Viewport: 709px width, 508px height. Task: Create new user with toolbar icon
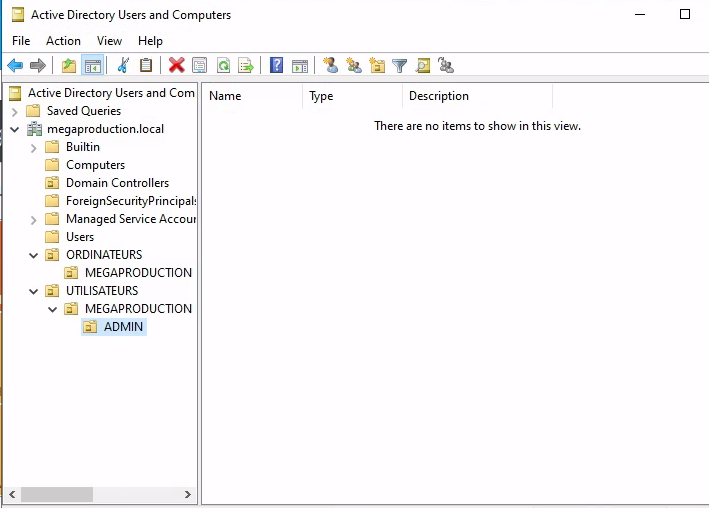[331, 66]
